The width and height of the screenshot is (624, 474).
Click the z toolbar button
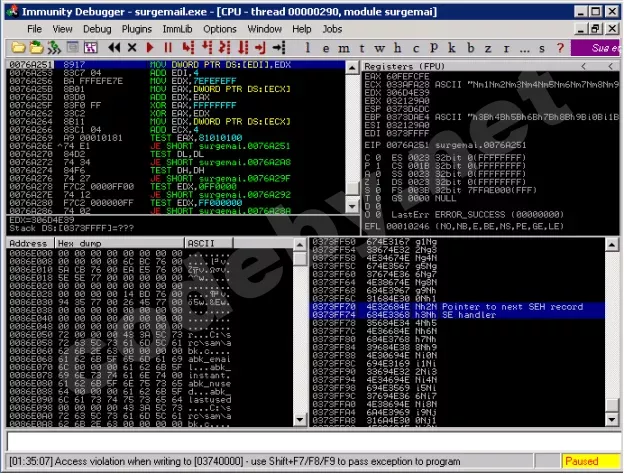click(488, 49)
